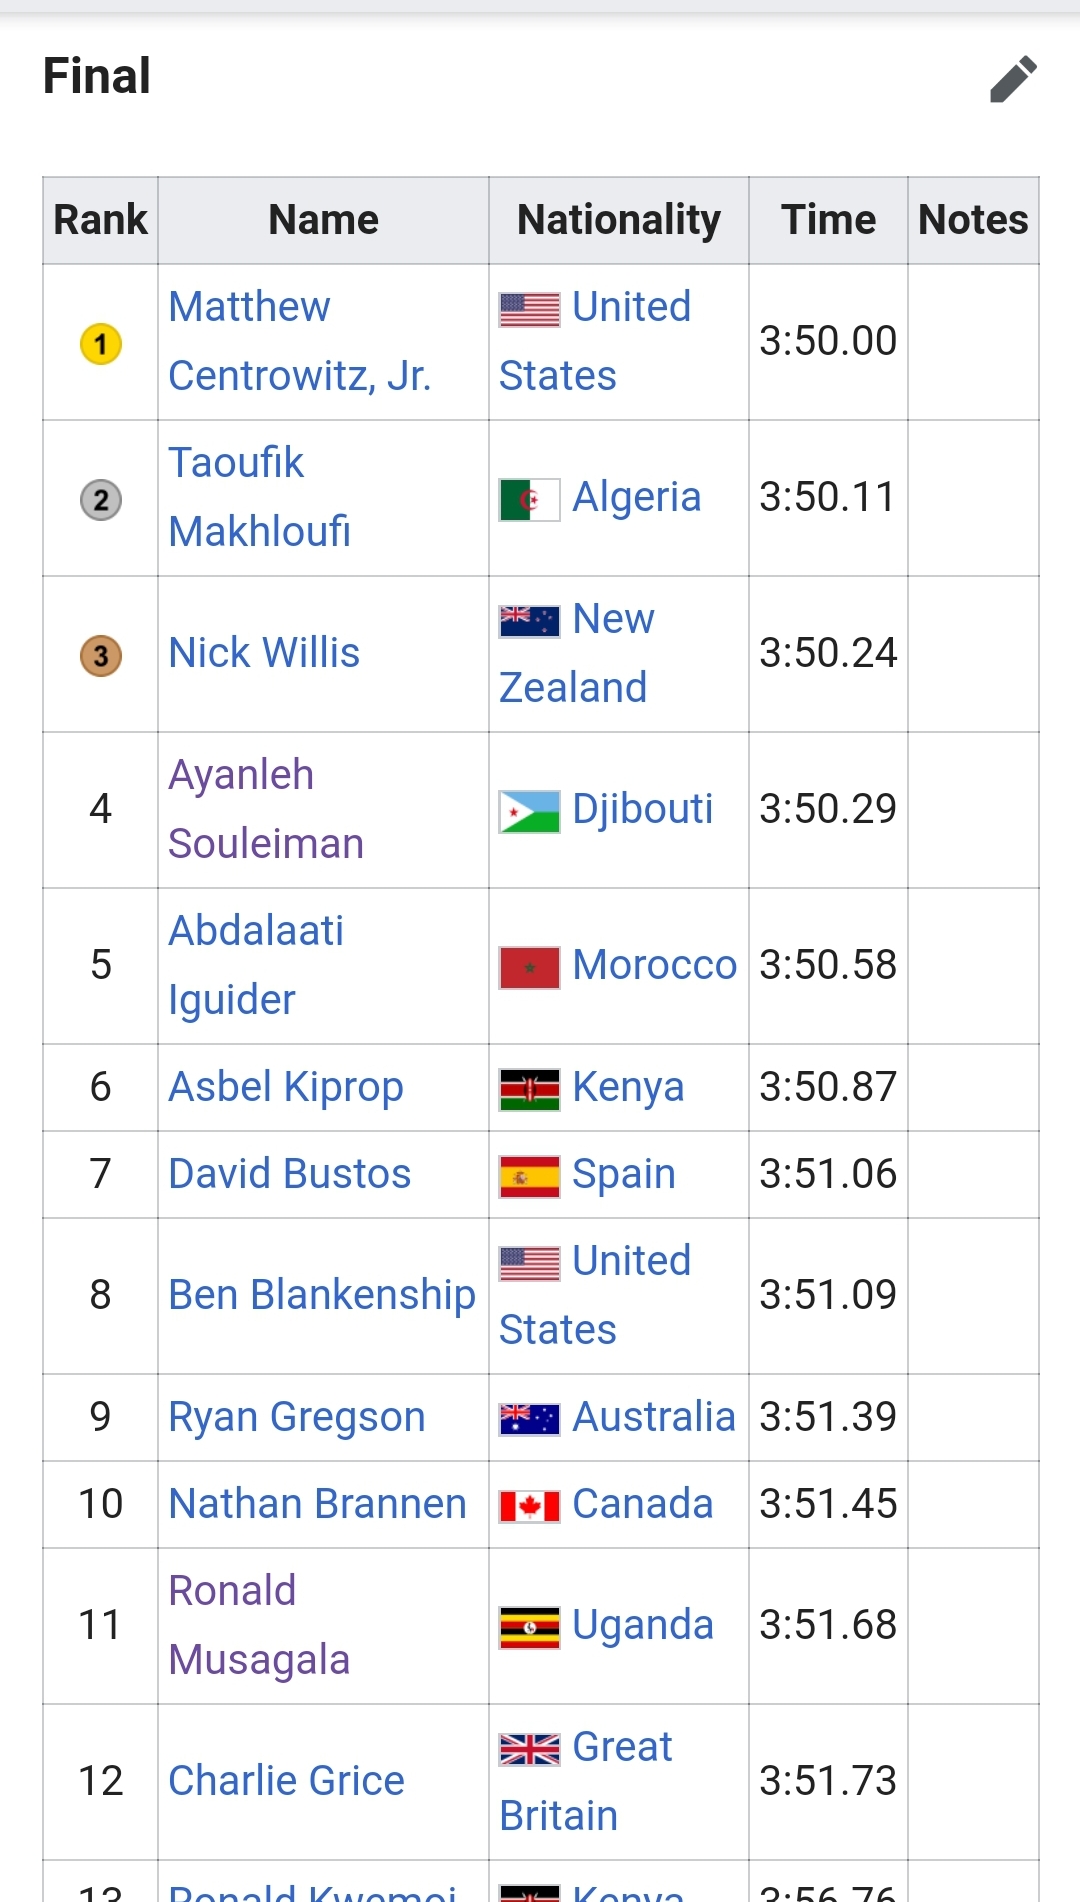Open the Australia country link
Image resolution: width=1080 pixels, height=1902 pixels.
point(654,1417)
